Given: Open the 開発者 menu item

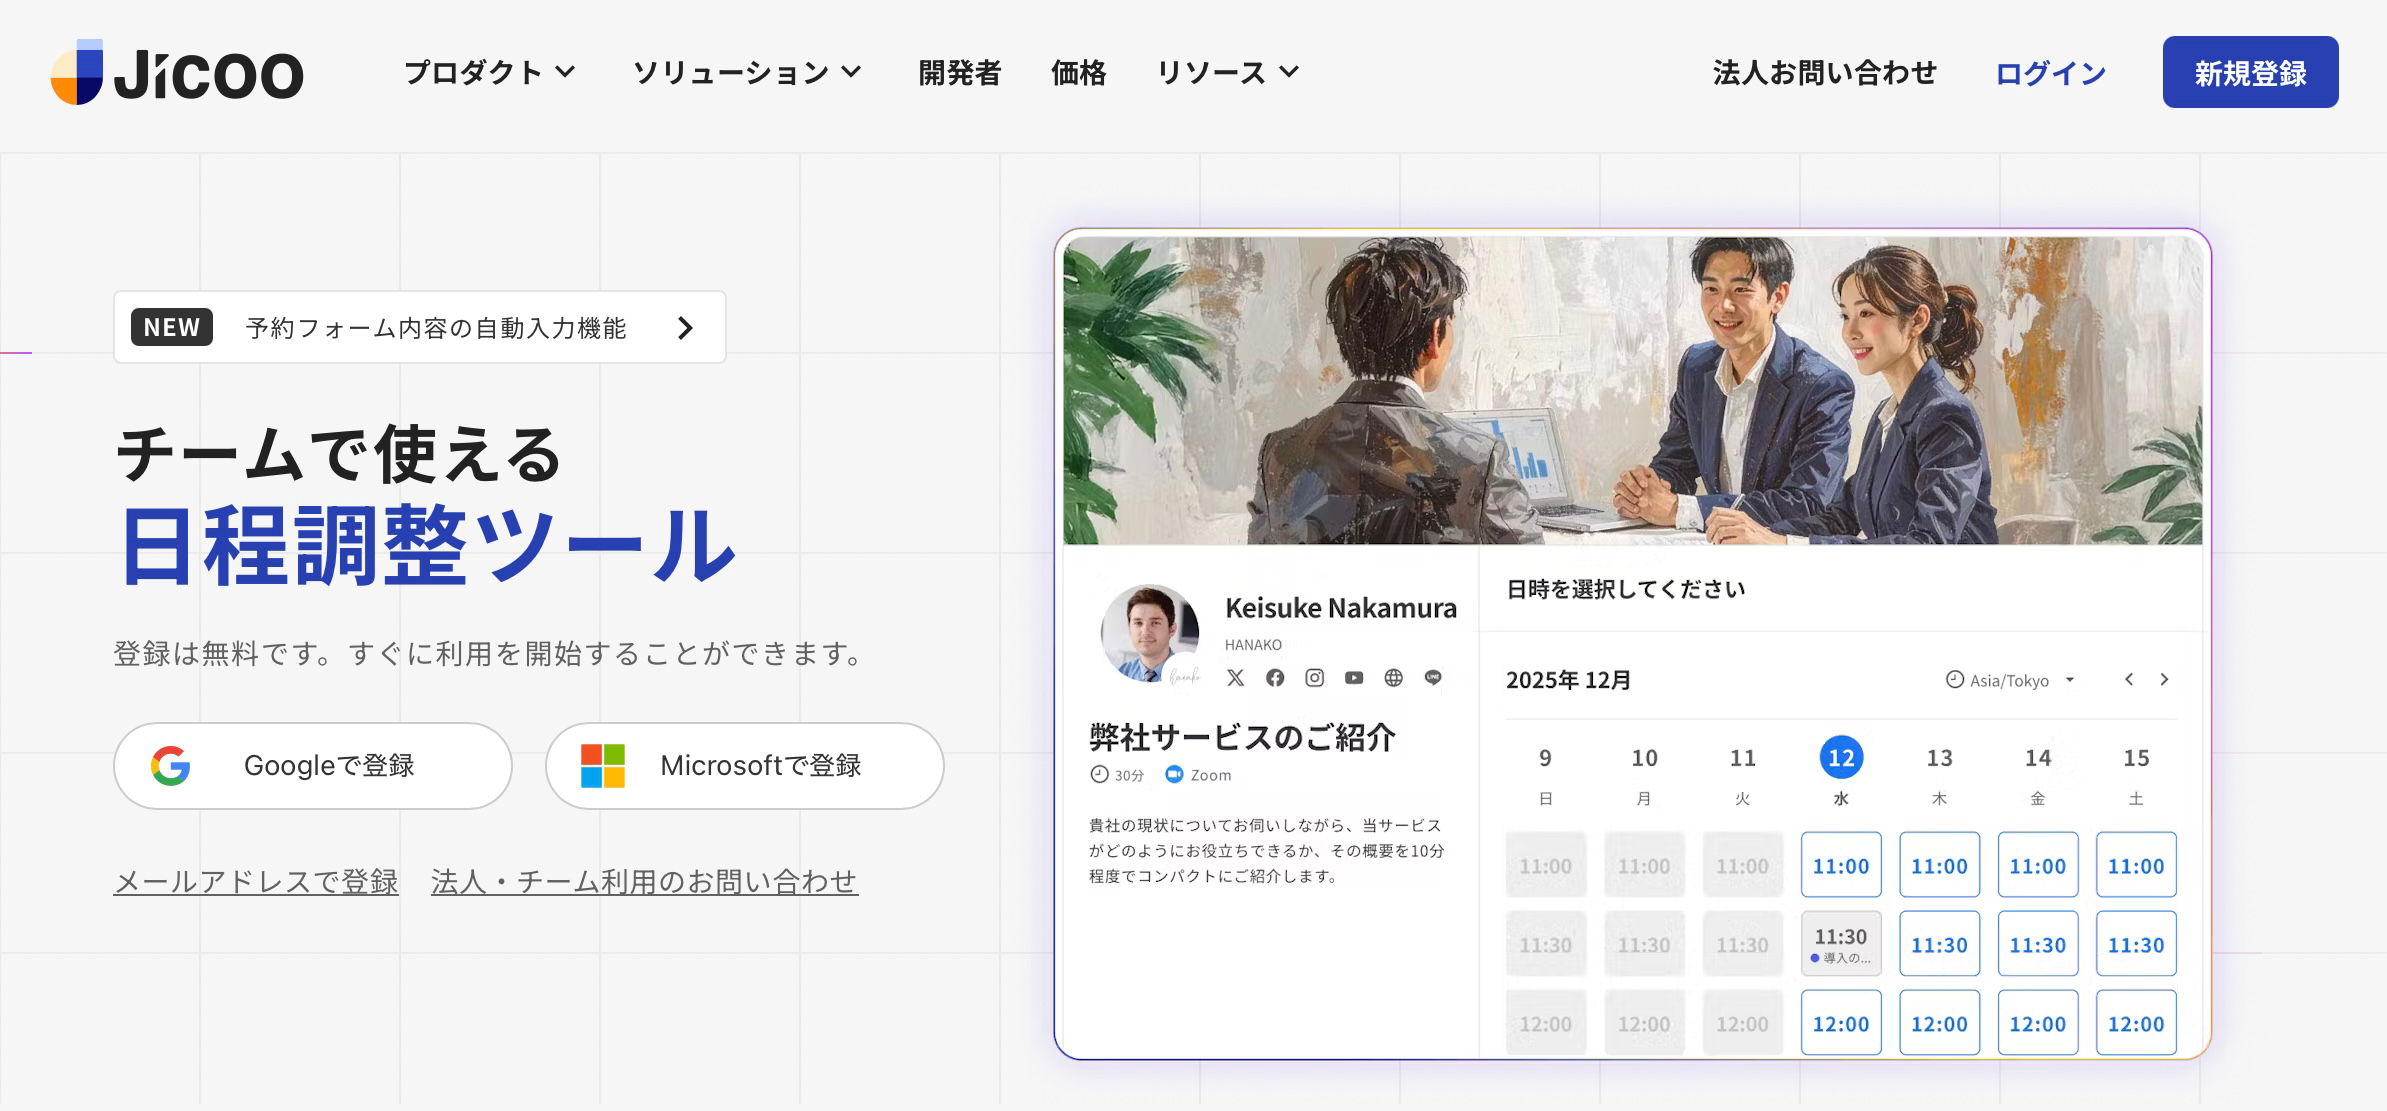Looking at the screenshot, I should [959, 72].
